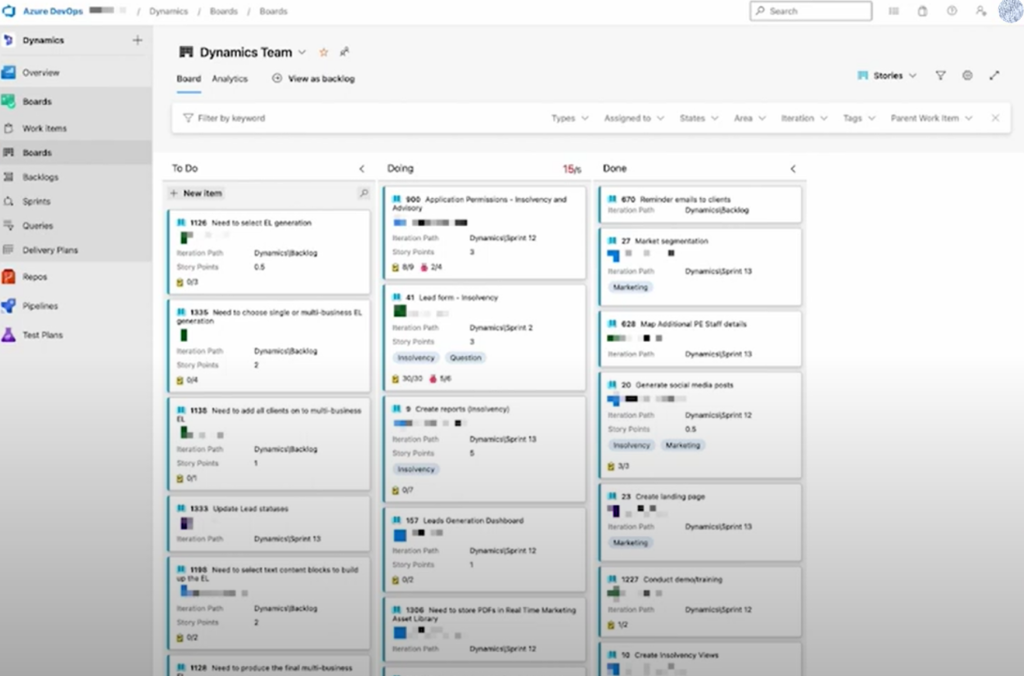
Task: Collapse the To Do column
Action: pyautogui.click(x=362, y=169)
